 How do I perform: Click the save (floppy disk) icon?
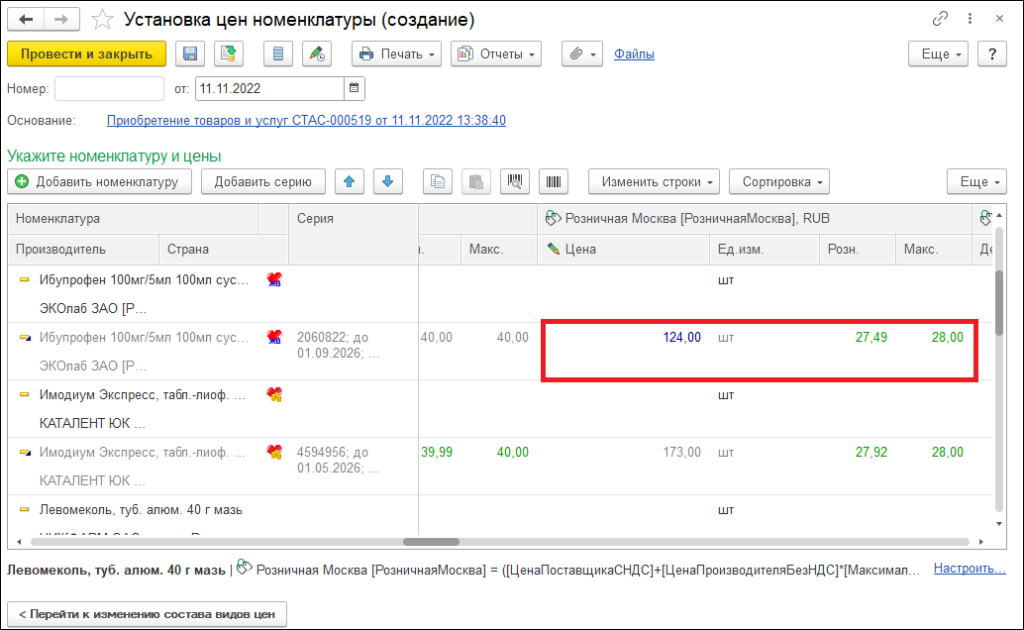pos(190,54)
